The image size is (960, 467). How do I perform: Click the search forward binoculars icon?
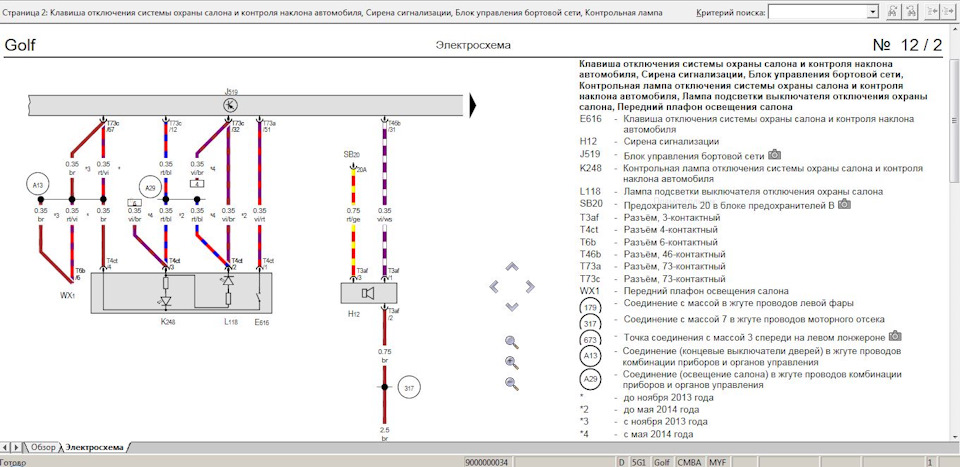point(893,11)
